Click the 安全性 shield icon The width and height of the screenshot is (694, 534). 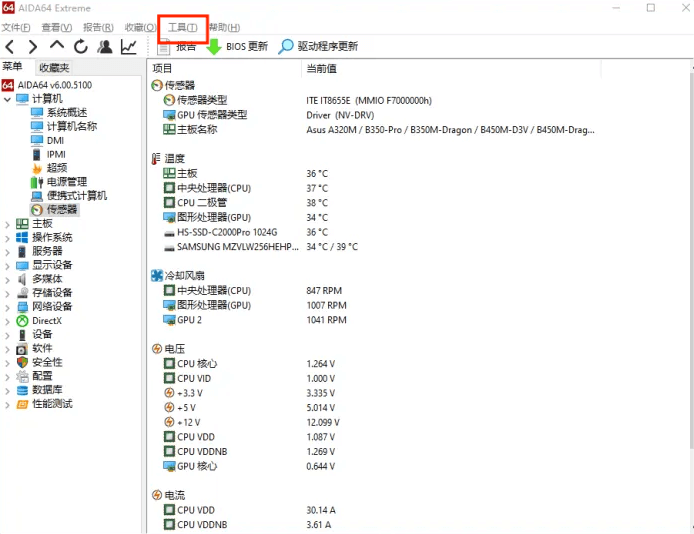tap(22, 362)
